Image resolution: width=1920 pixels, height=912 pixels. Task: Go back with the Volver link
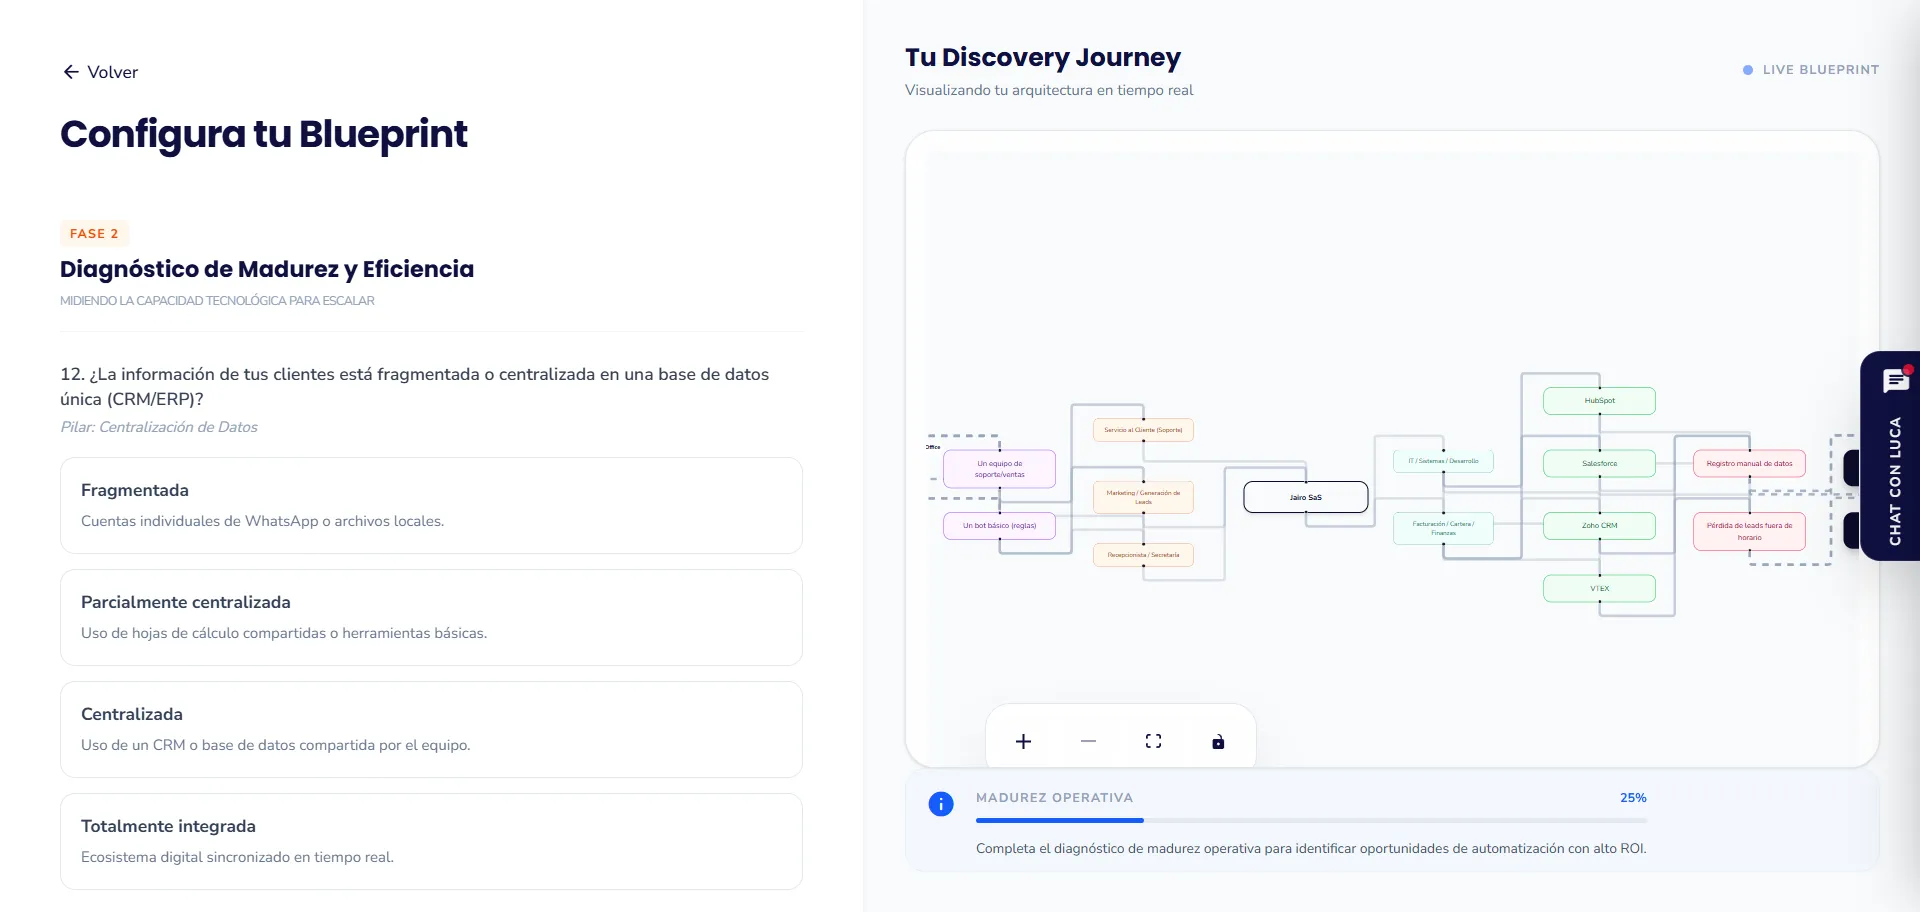[100, 72]
